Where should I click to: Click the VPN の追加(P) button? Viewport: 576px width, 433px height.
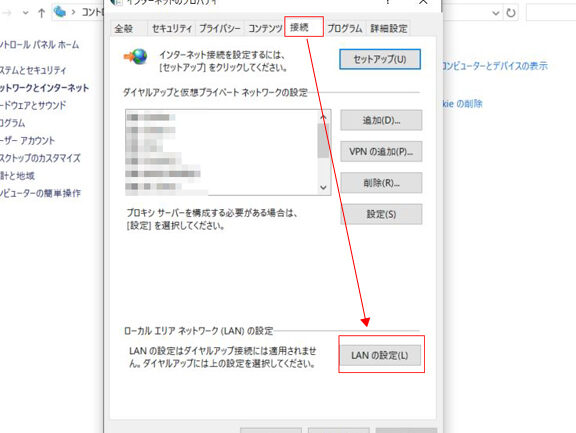click(381, 151)
